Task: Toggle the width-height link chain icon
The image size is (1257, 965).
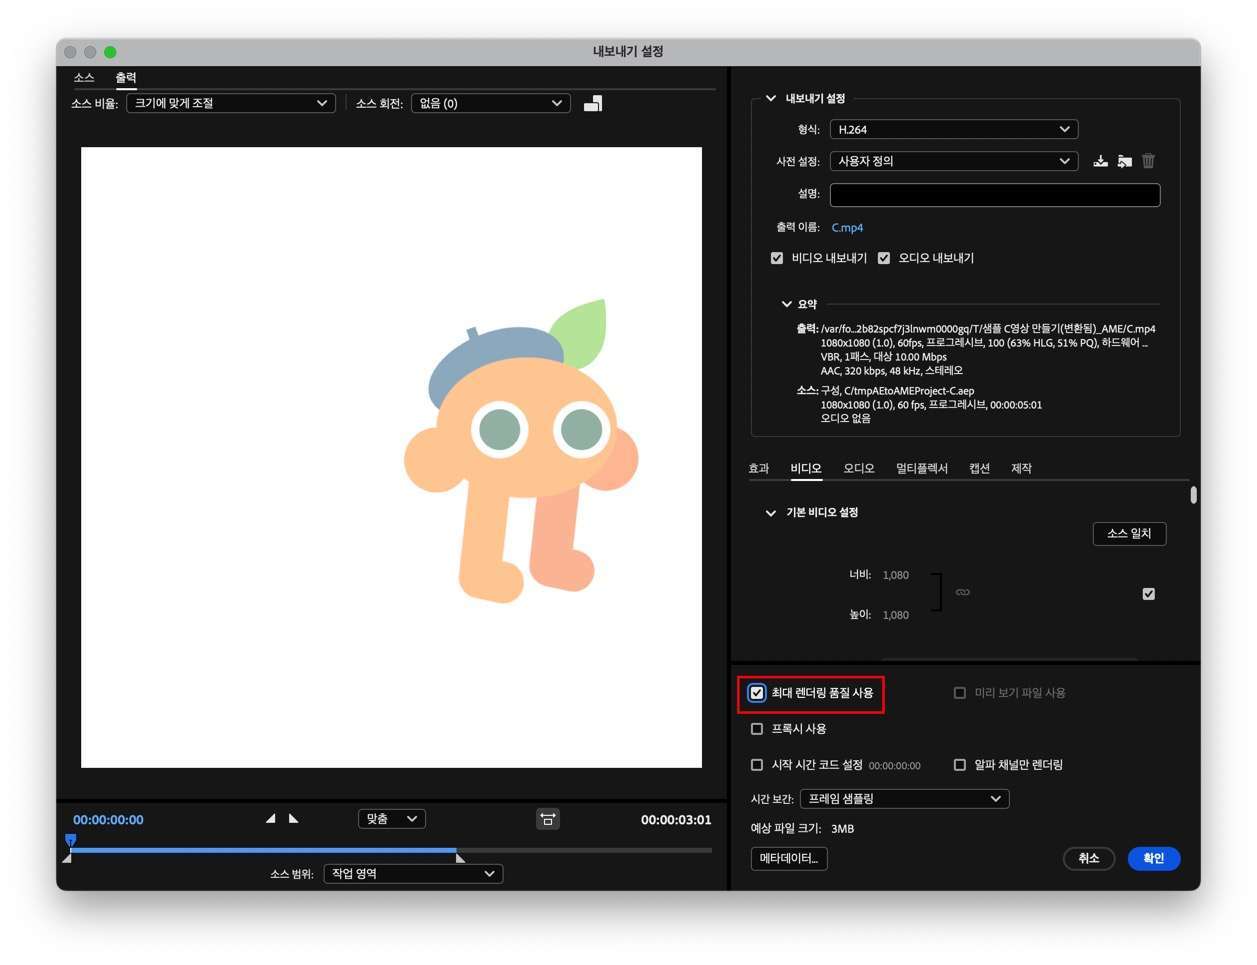Action: [x=962, y=593]
